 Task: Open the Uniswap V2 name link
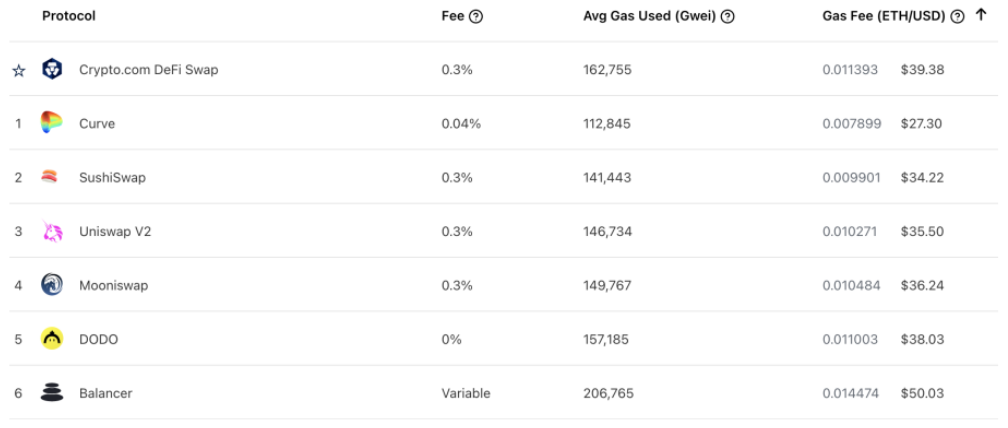click(115, 232)
